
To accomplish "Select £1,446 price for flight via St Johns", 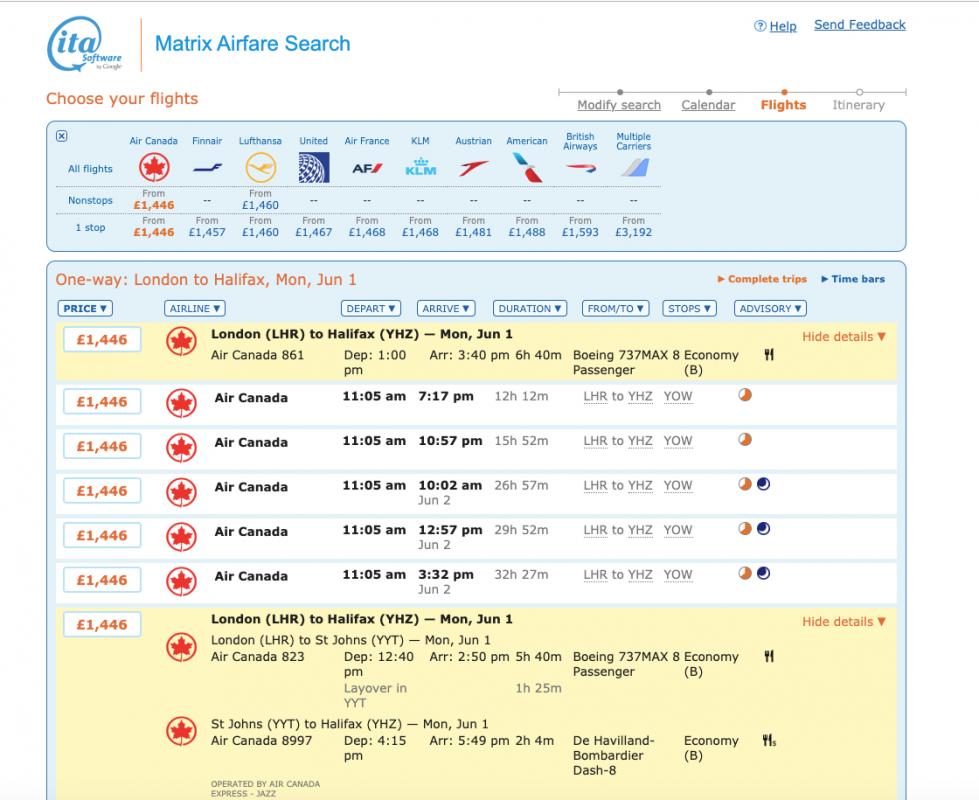I will click(102, 625).
